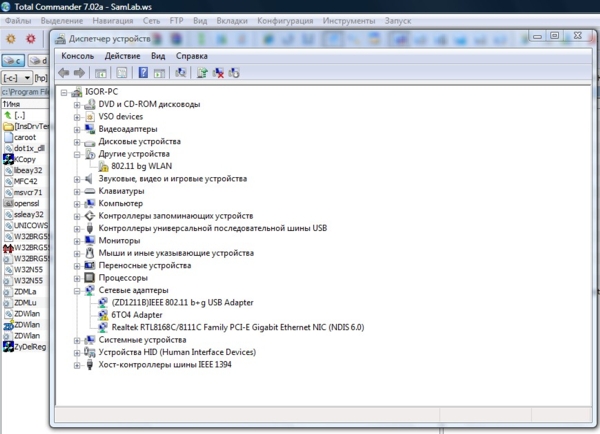Select the IGOR-PC root node

coord(101,92)
